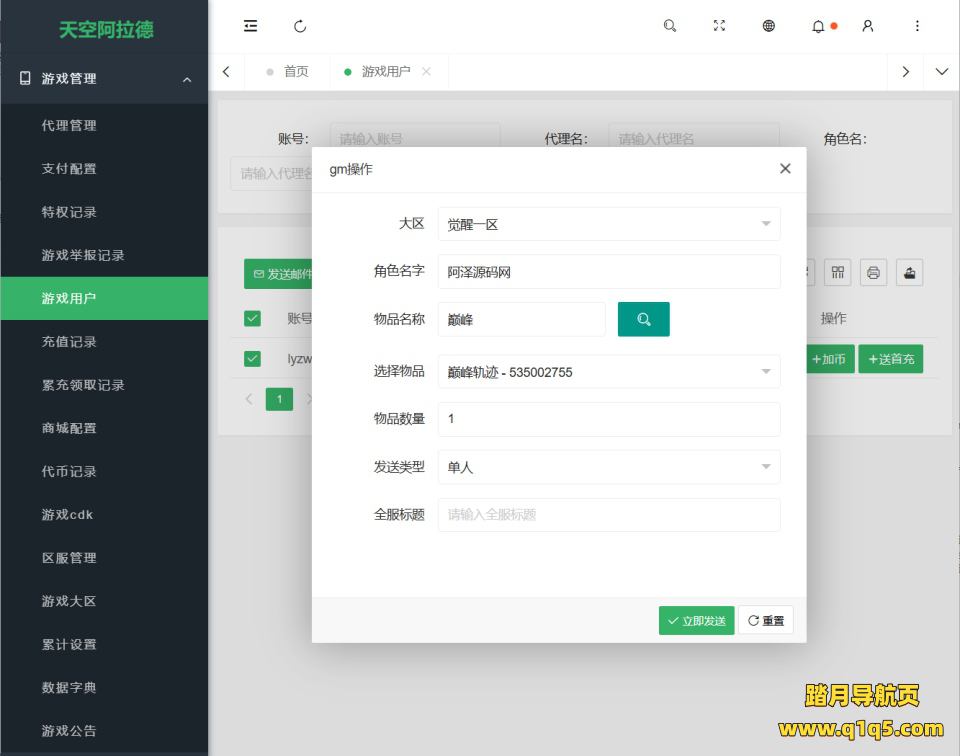Uncheck the lyzw row checkbox
This screenshot has height=756, width=960.
pos(252,358)
